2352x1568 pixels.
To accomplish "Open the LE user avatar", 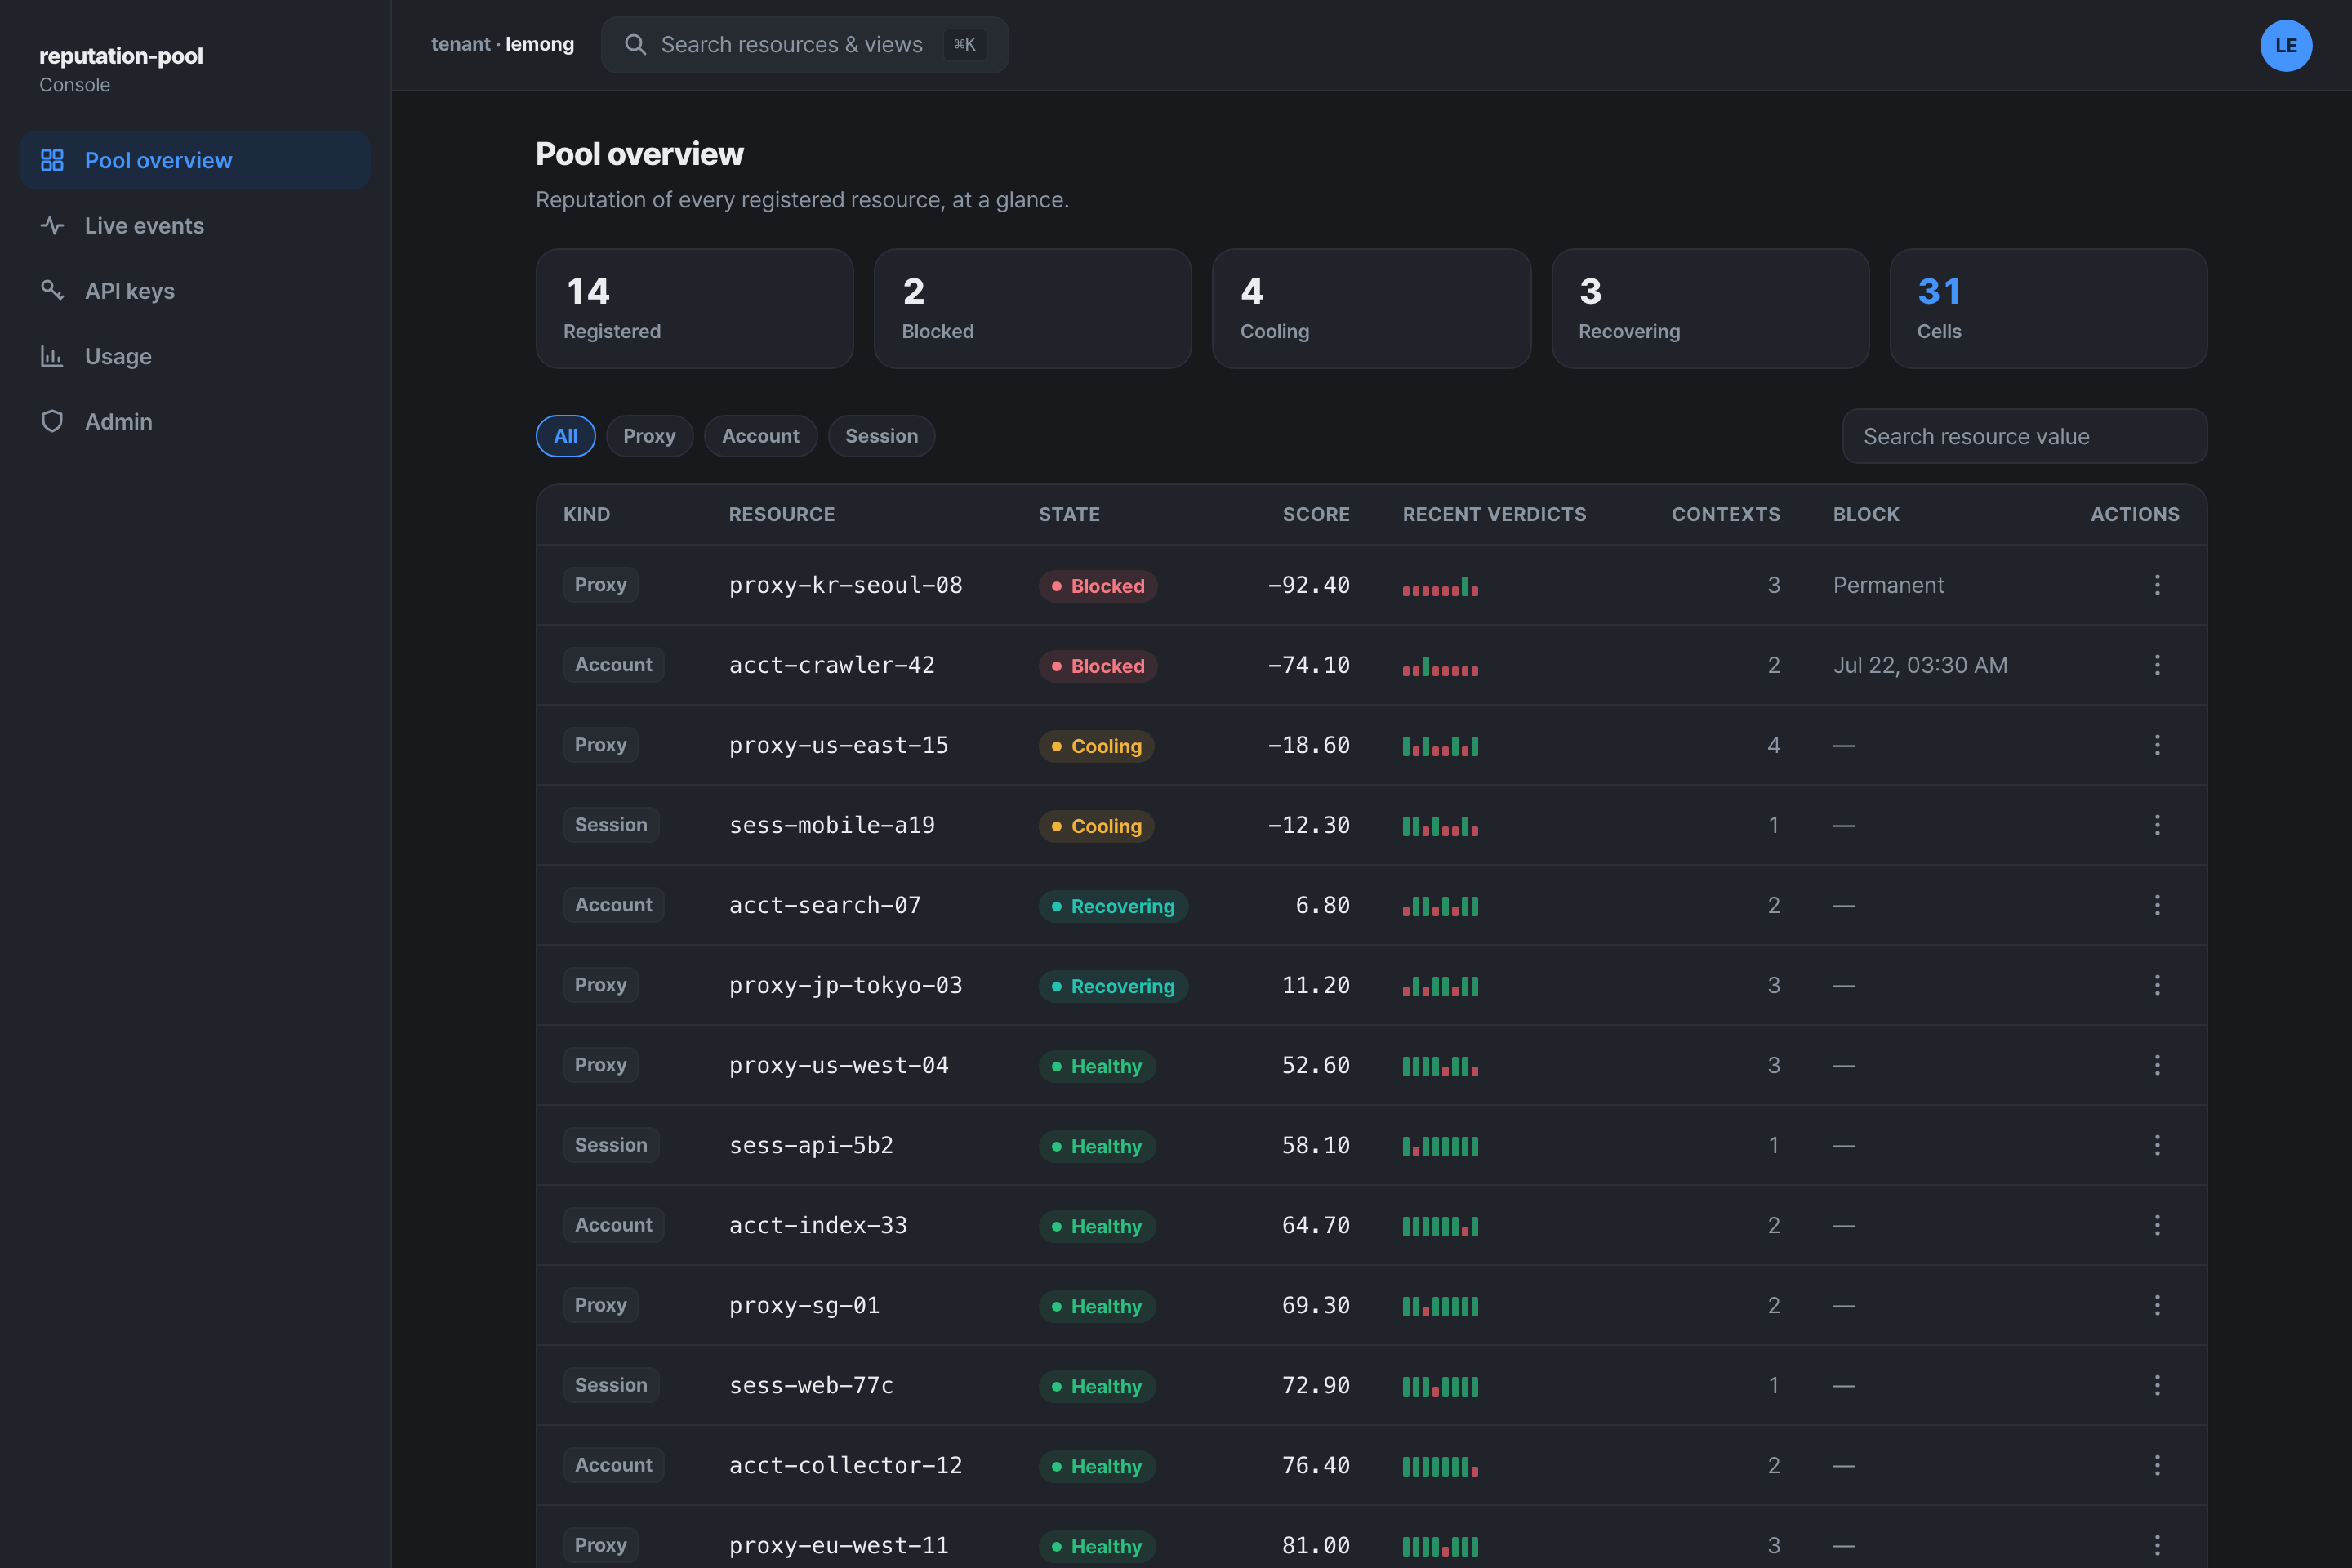I will point(2286,45).
